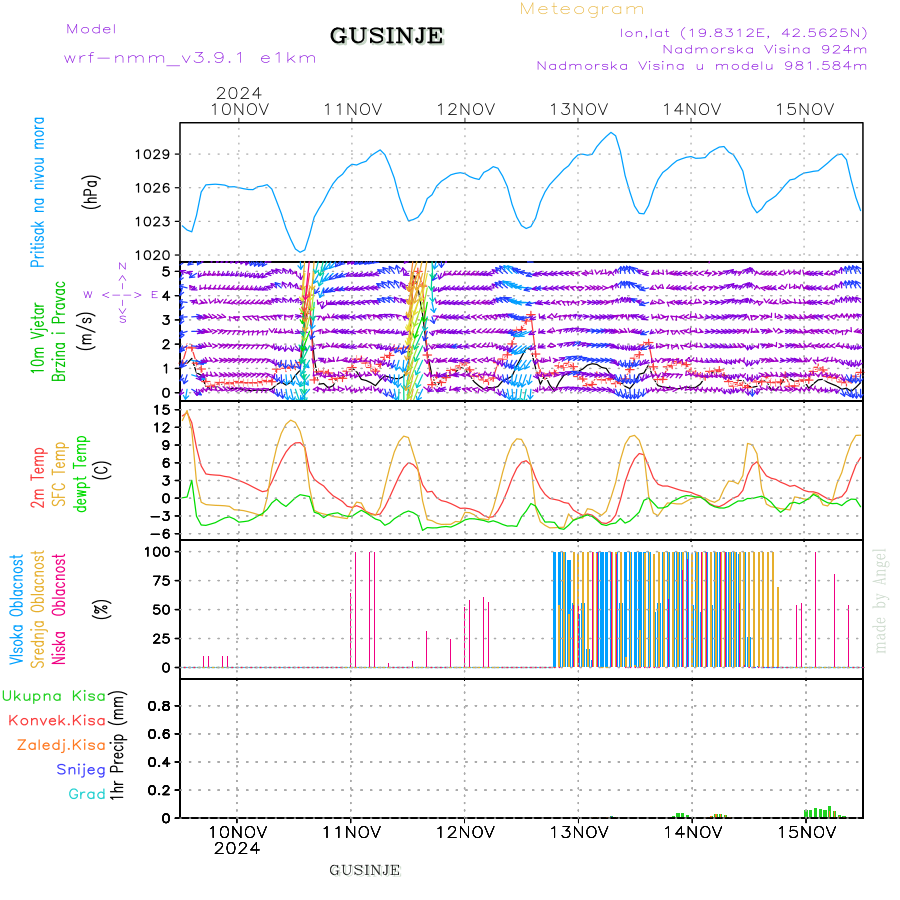Click 'Ukupna Kisa' precipitation legend entry

tap(54, 696)
